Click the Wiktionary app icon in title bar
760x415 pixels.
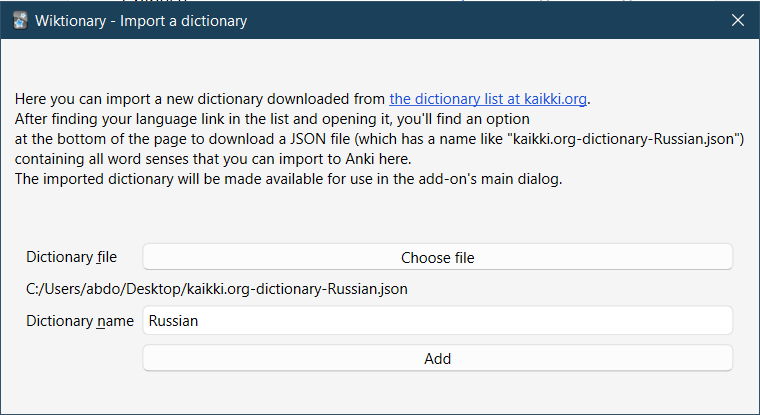(x=18, y=20)
